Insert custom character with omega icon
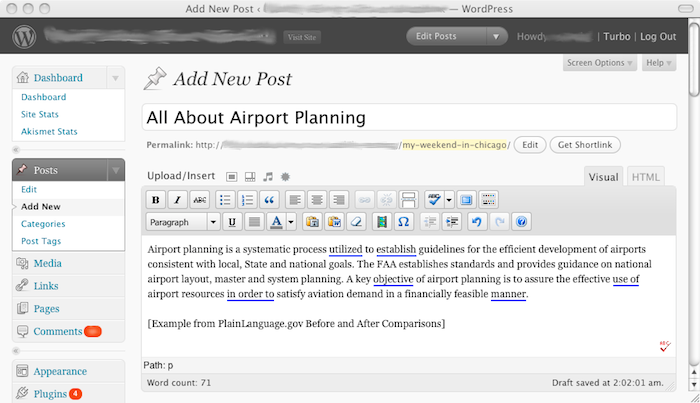700x403 pixels. [404, 222]
